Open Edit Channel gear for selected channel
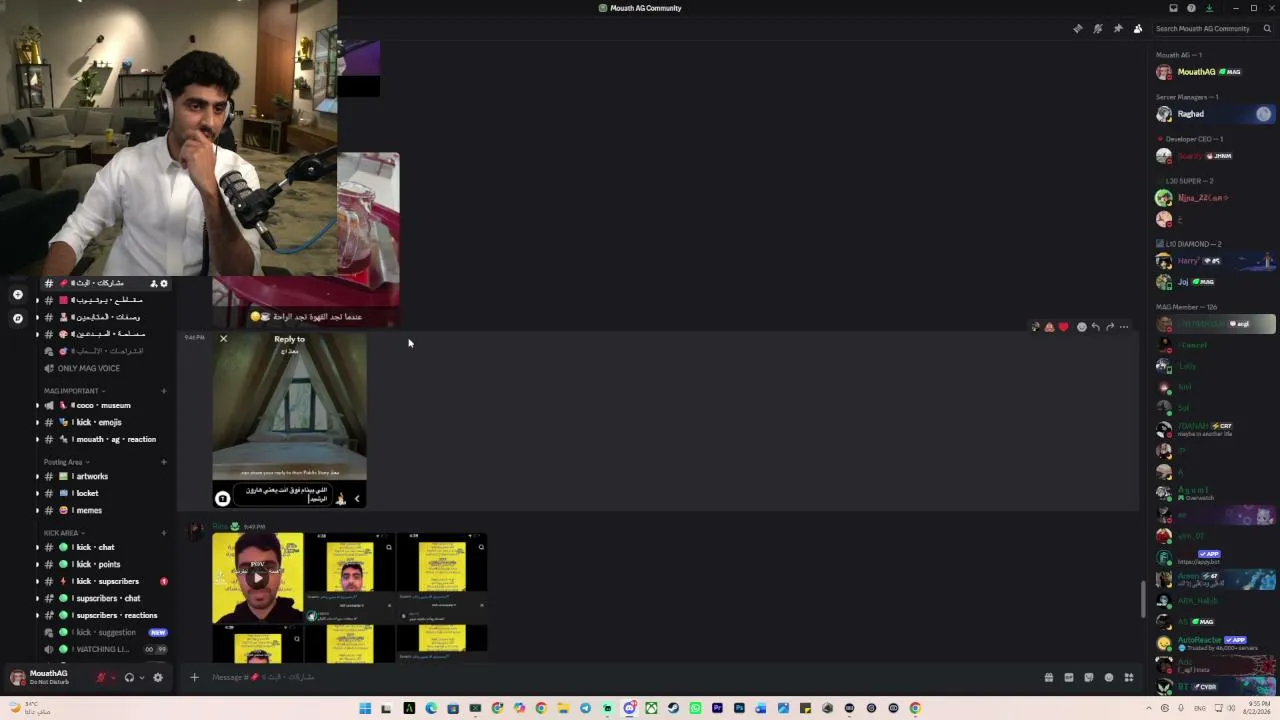This screenshot has height=720, width=1280. point(164,283)
